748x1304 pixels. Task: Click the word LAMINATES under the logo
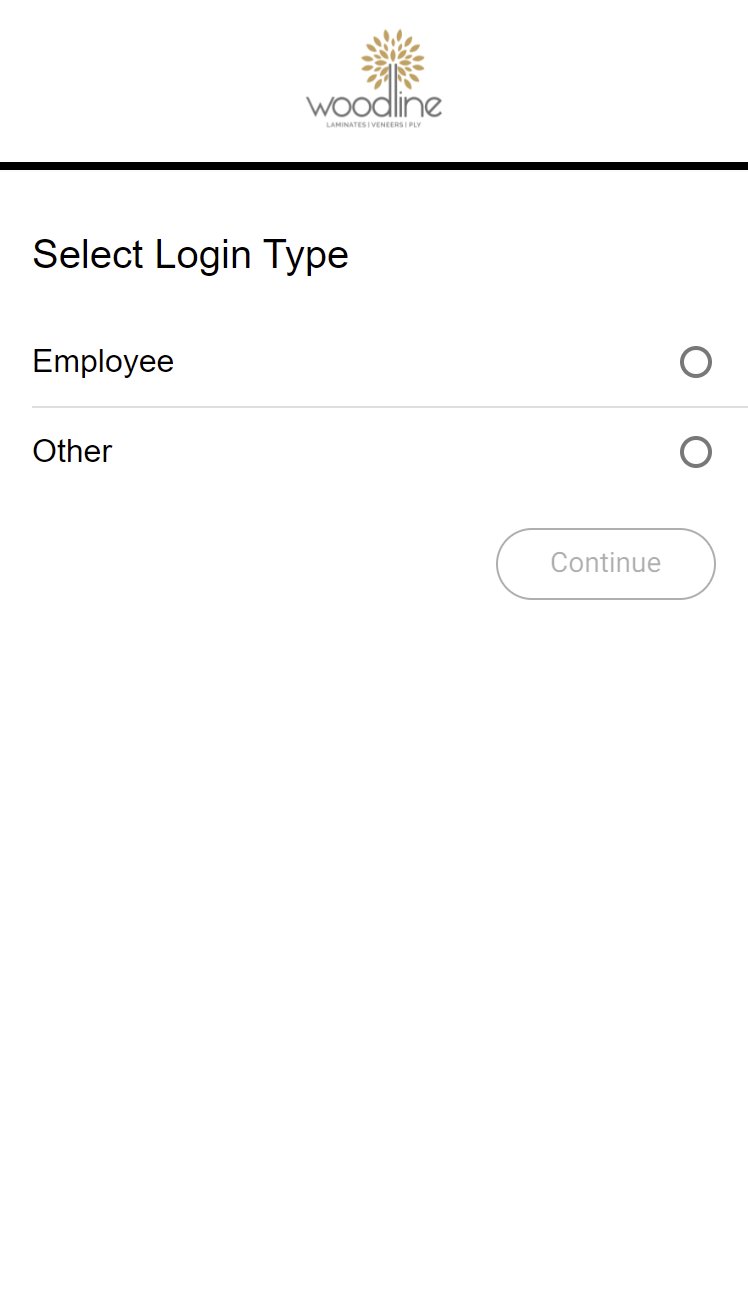pos(346,125)
